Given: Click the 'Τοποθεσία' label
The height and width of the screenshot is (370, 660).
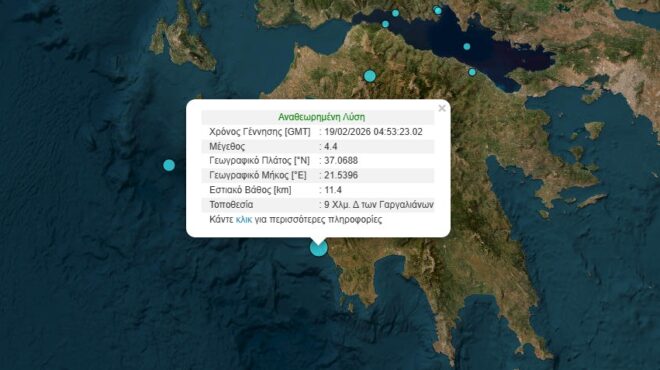Looking at the screenshot, I should point(231,205).
